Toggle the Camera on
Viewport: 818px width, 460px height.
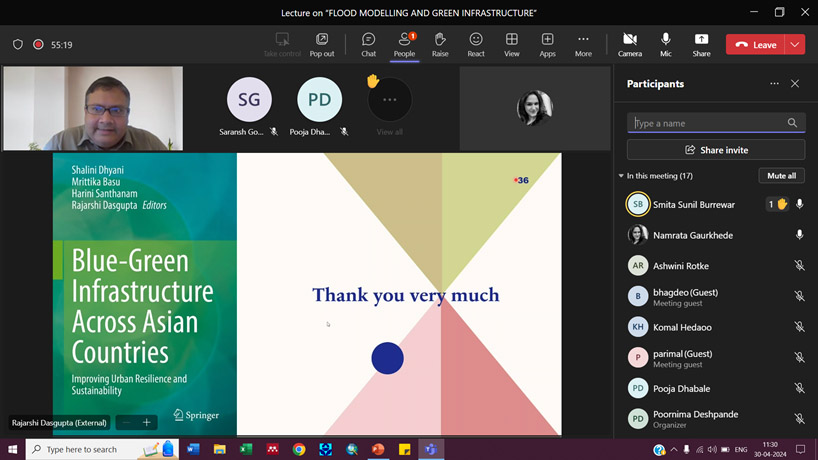630,44
